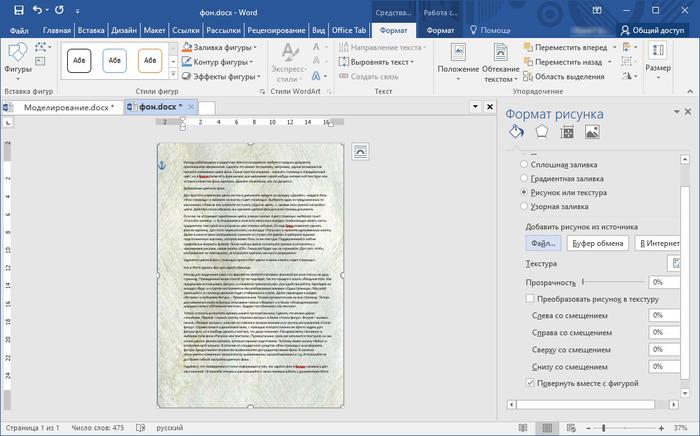Image resolution: width=700 pixels, height=436 pixels.
Task: Open the Fill & Line tab icon
Action: (x=516, y=133)
